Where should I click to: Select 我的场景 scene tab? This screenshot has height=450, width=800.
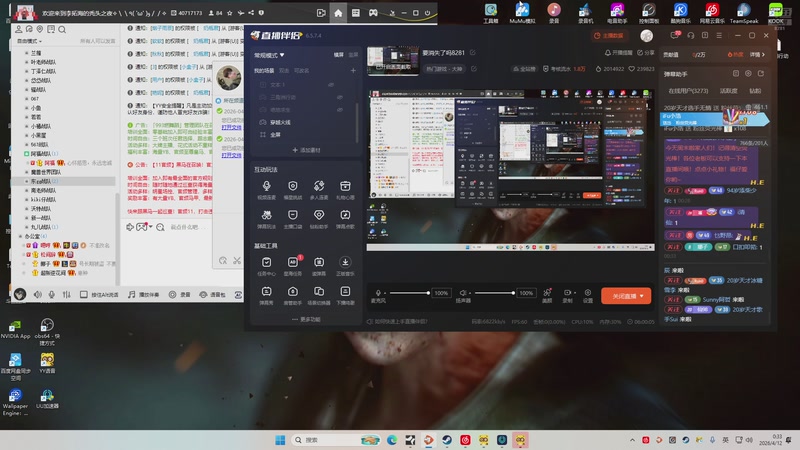(264, 70)
